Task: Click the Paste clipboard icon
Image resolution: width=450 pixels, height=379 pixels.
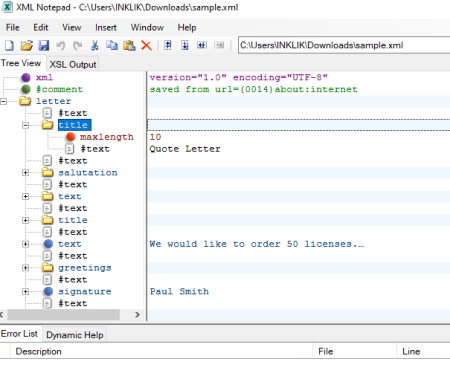Action: click(129, 45)
